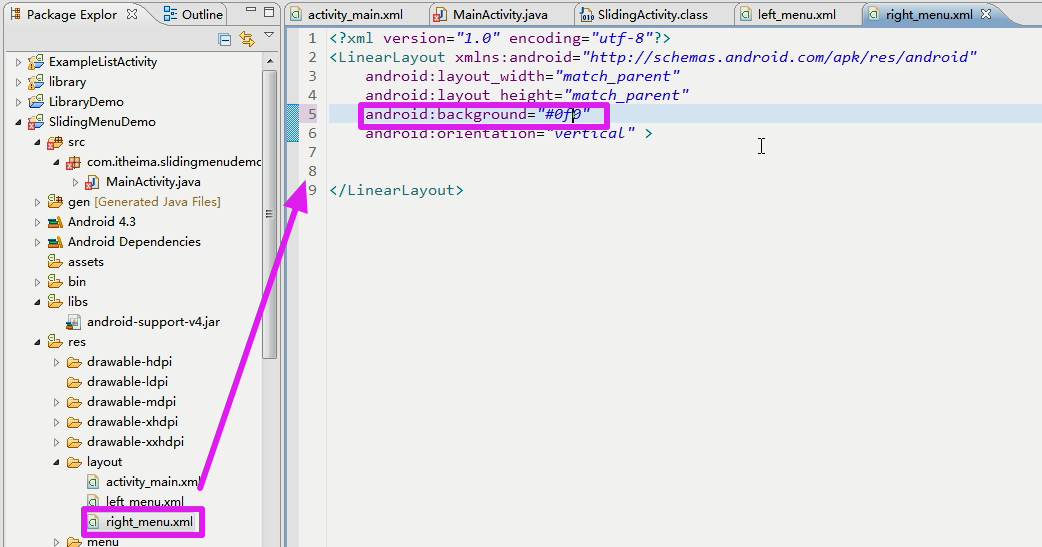
Task: Collapse com.itheima.slidingmenudemo package
Action: pos(56,162)
